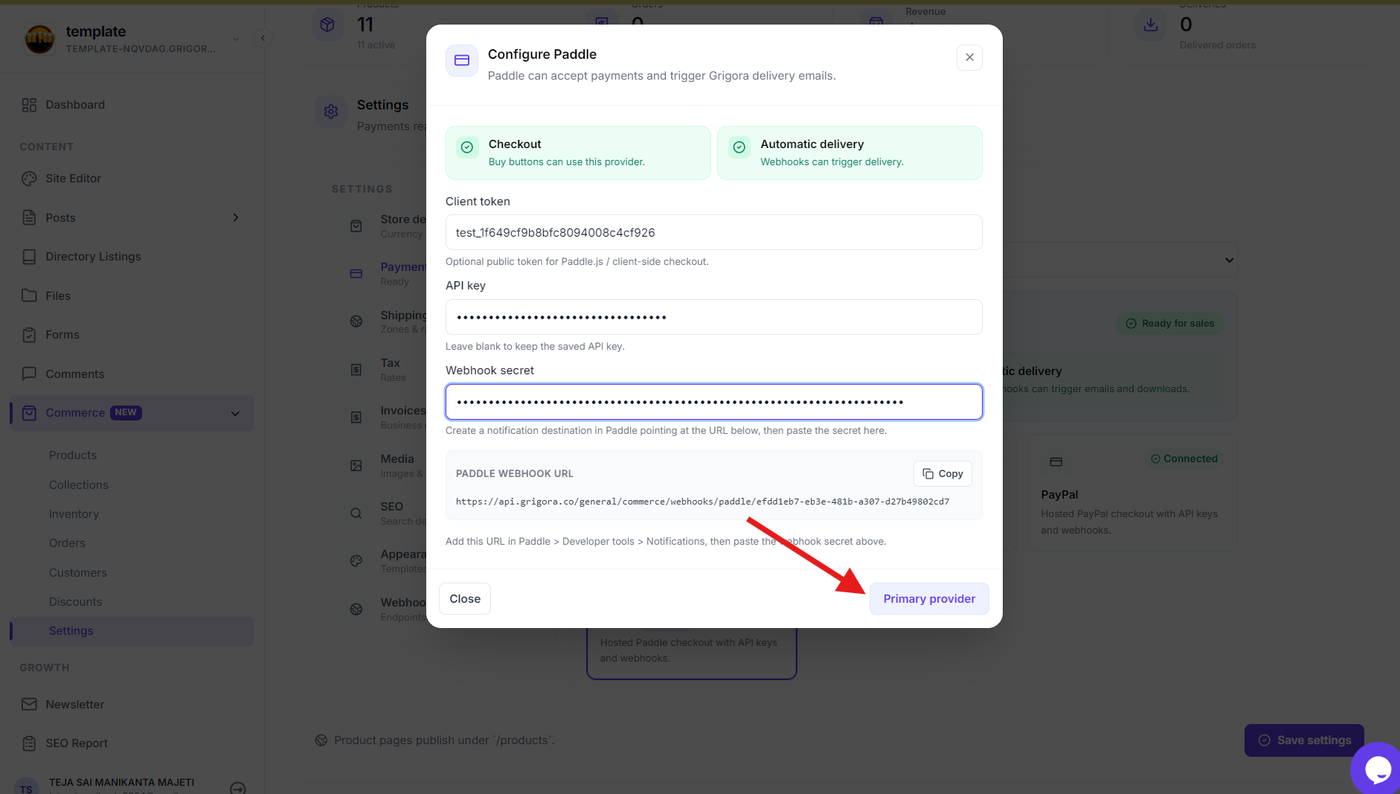This screenshot has height=794, width=1400.
Task: Click the Store details settings icon
Action: pyautogui.click(x=356, y=226)
